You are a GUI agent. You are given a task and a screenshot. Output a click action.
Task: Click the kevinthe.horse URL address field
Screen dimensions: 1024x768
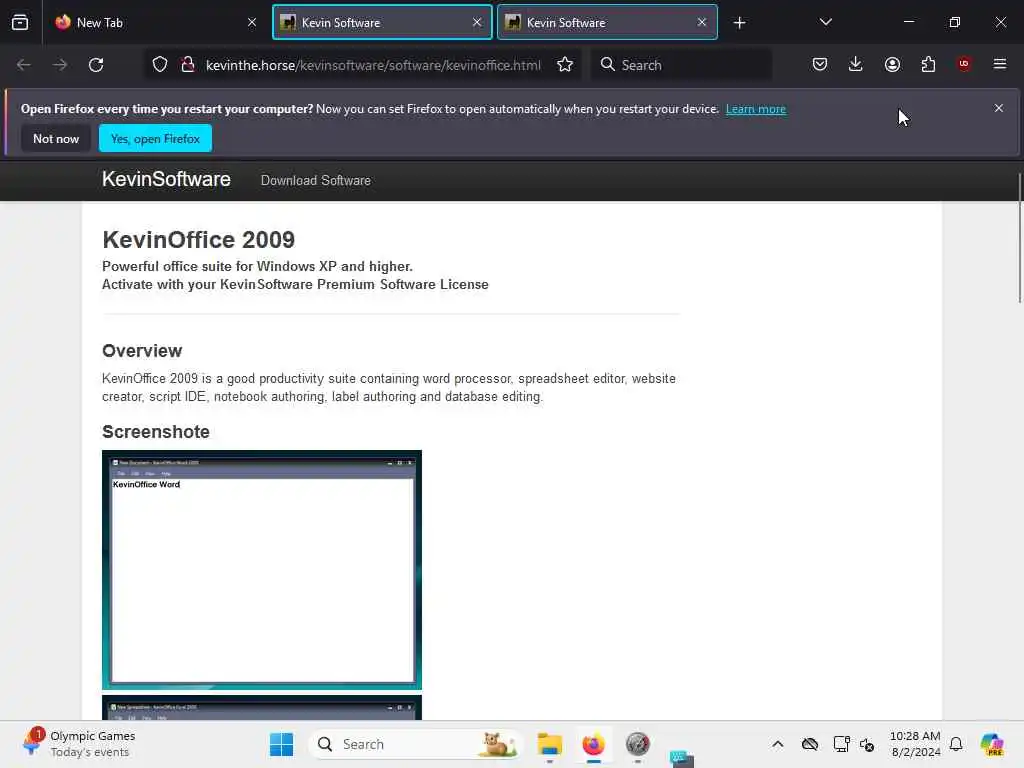tap(373, 65)
